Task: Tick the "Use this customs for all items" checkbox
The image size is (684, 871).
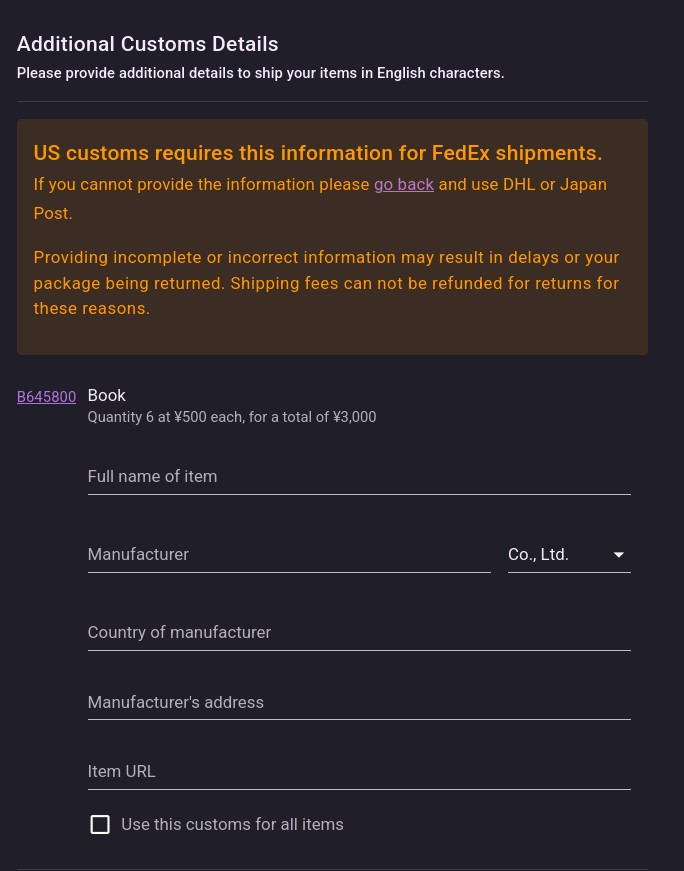Action: point(100,824)
